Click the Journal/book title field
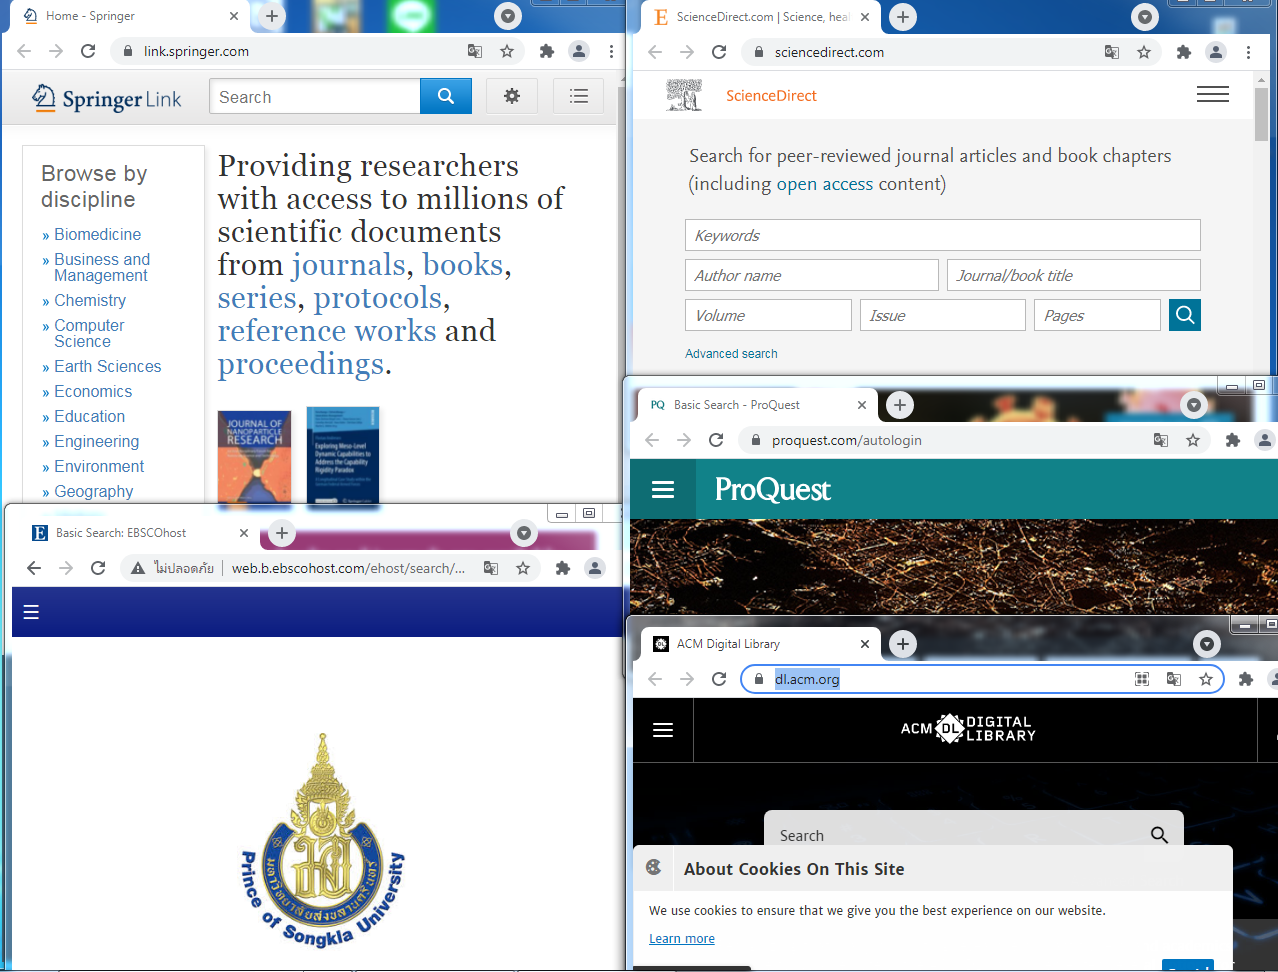 click(x=1074, y=275)
